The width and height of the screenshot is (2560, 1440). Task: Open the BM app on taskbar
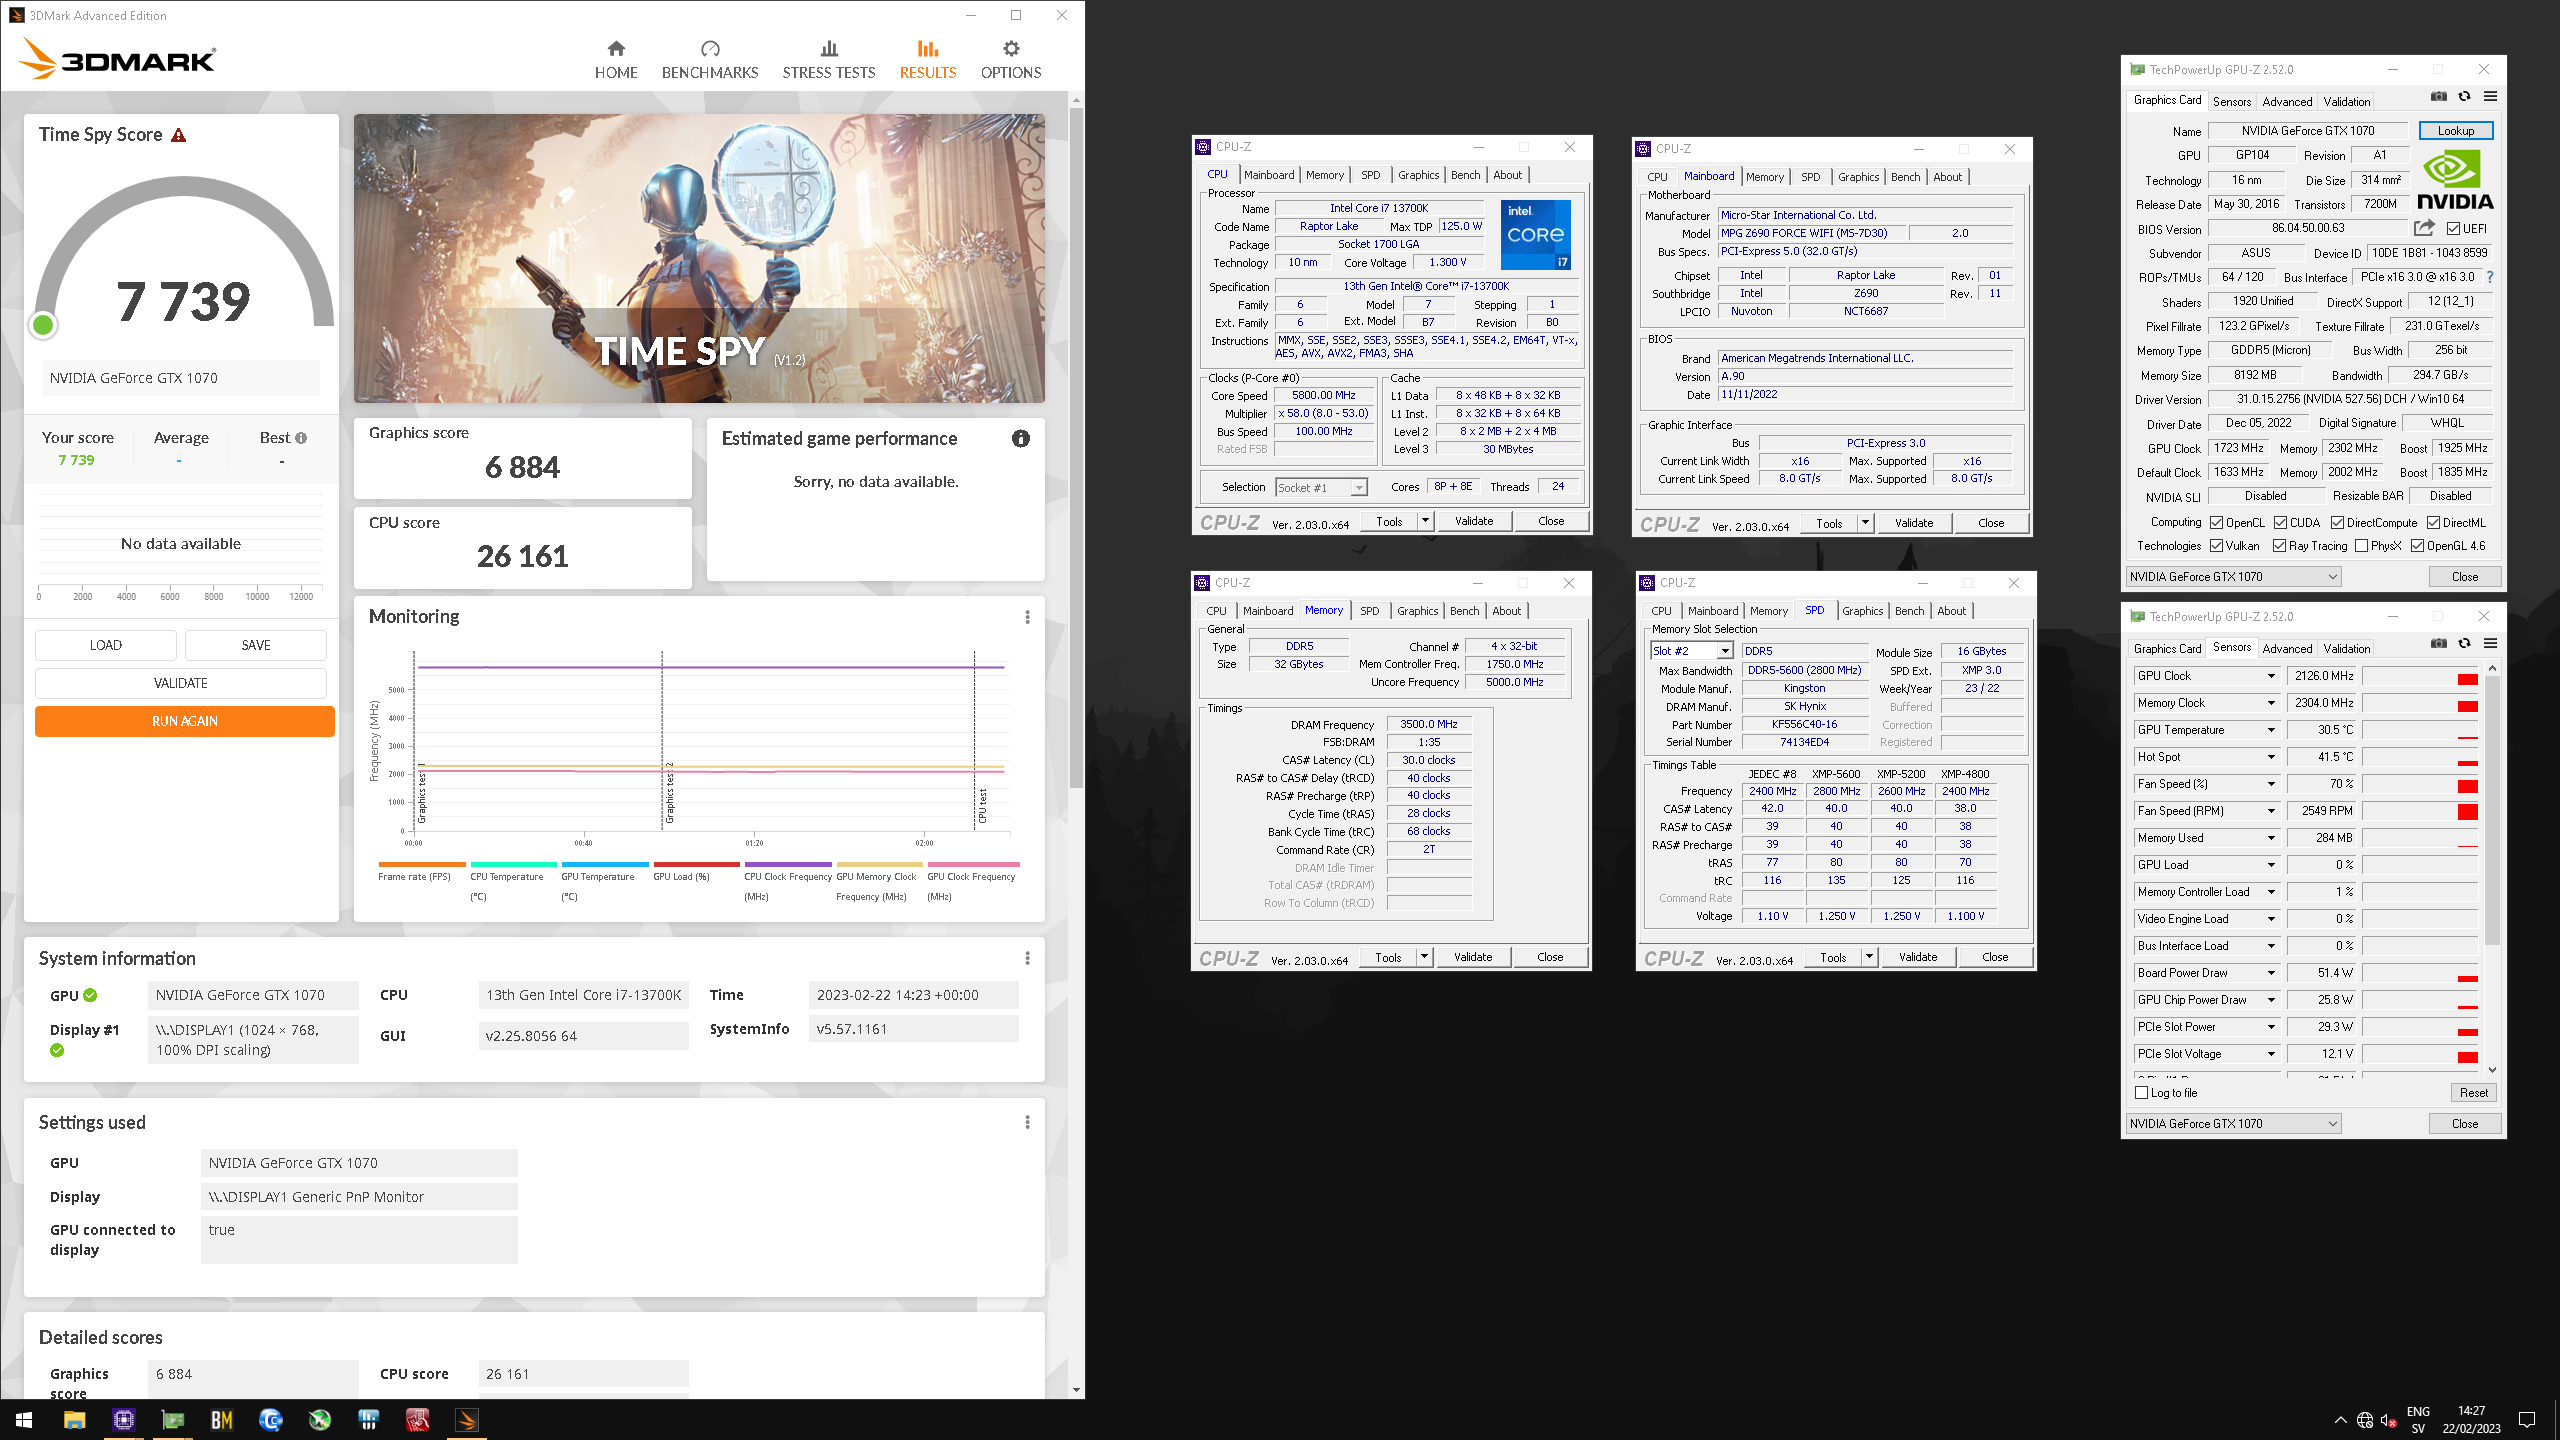click(222, 1420)
